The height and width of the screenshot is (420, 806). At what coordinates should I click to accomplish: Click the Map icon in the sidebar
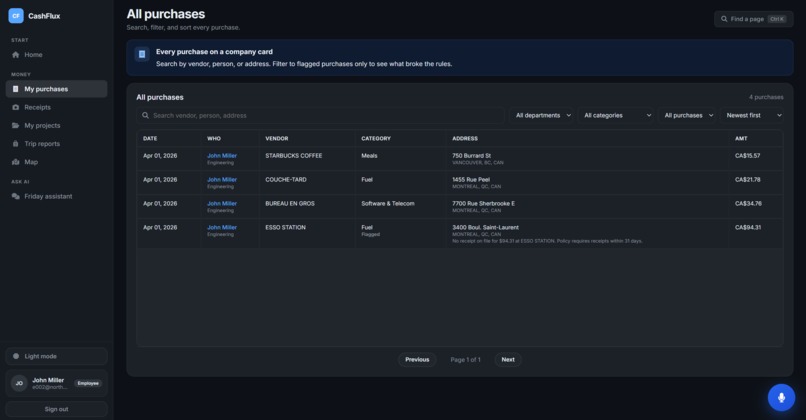15,162
